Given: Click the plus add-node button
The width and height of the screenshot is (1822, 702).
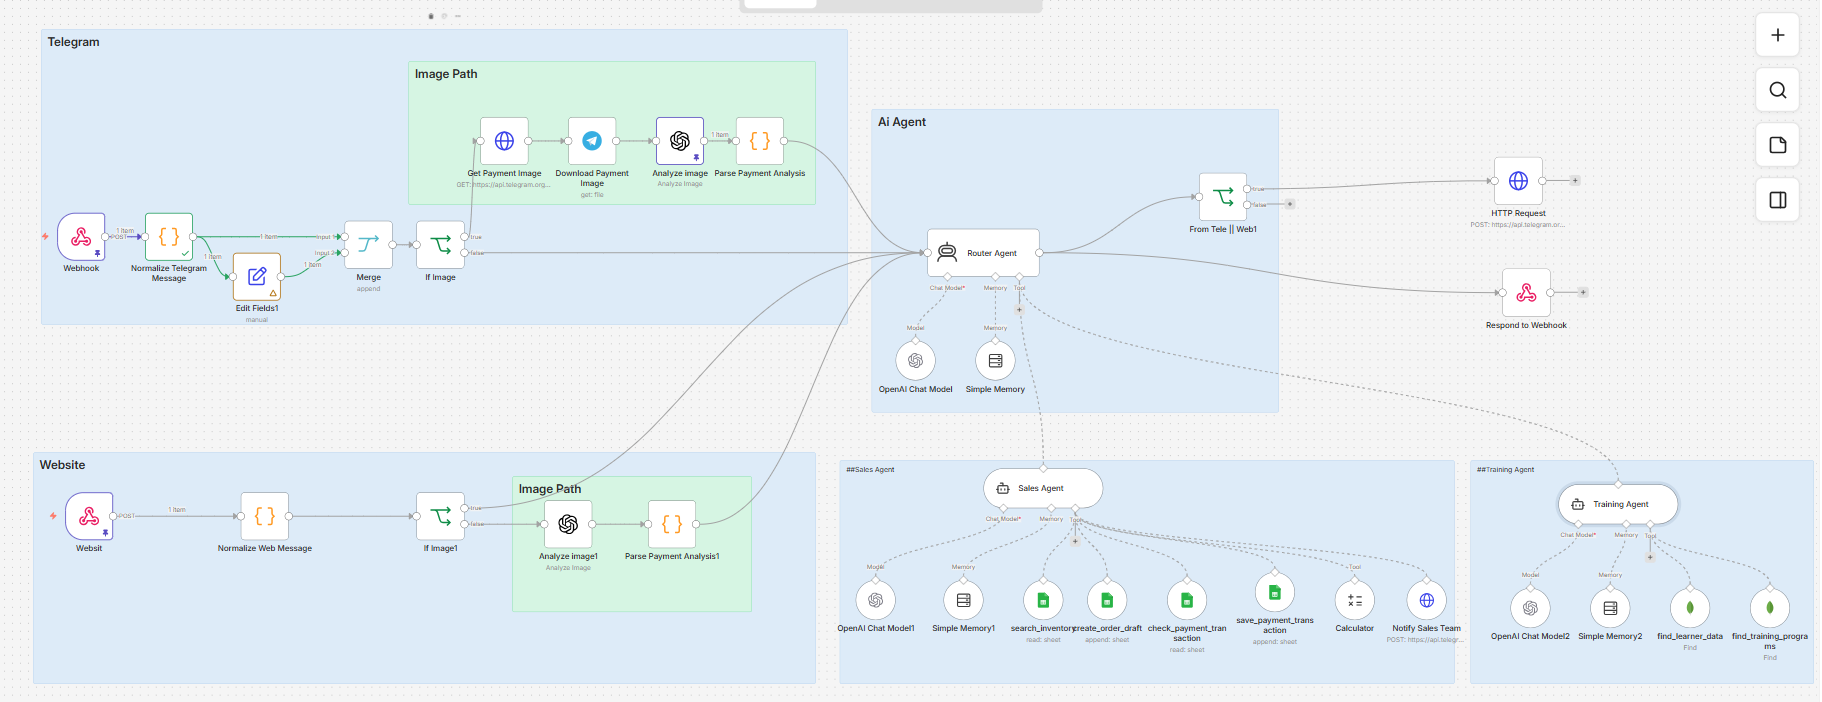Looking at the screenshot, I should [x=1778, y=35].
